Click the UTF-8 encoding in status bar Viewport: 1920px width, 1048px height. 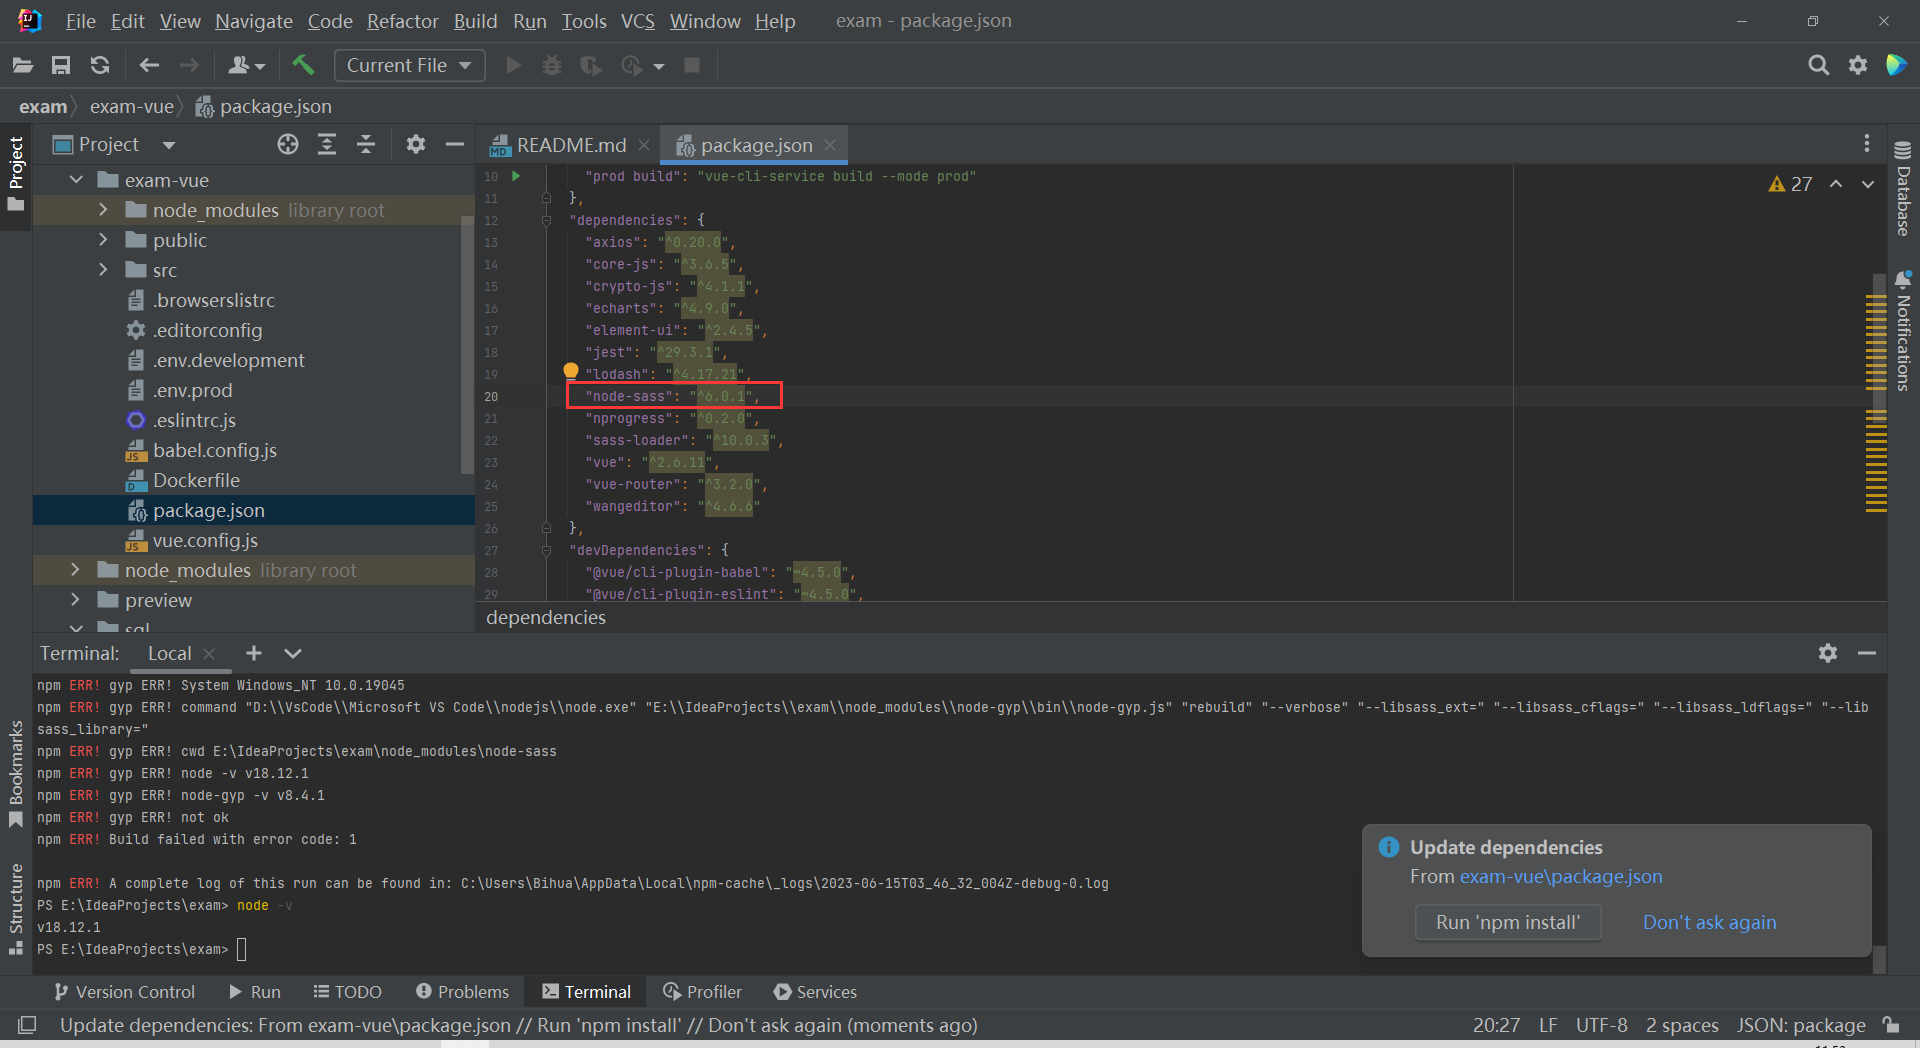[1601, 1025]
